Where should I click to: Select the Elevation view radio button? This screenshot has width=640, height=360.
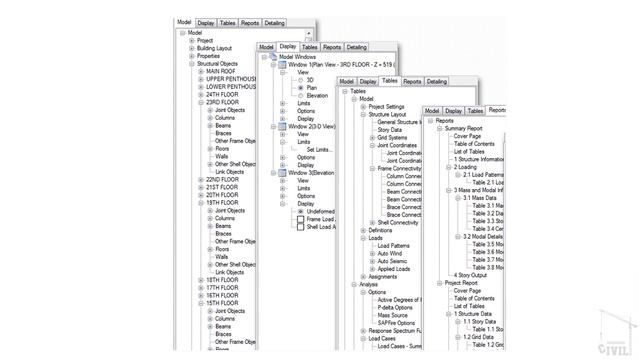pos(301,96)
